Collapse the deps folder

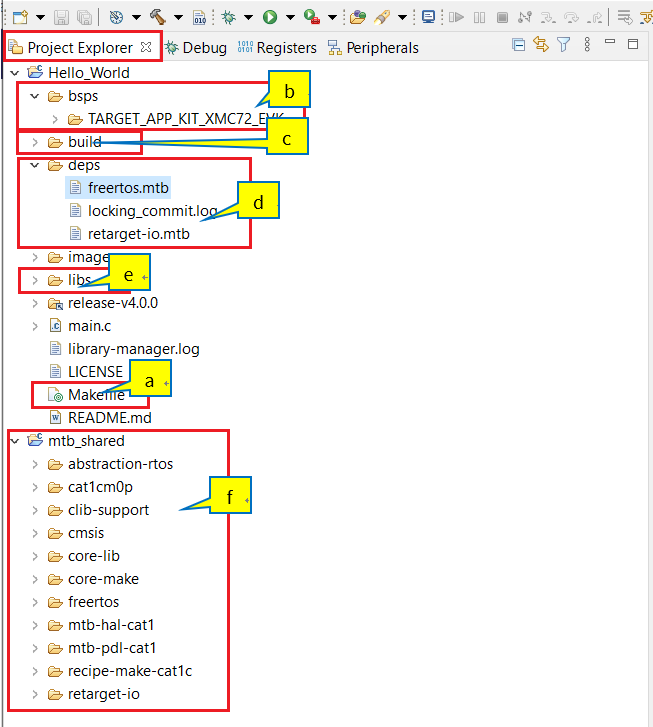click(35, 165)
